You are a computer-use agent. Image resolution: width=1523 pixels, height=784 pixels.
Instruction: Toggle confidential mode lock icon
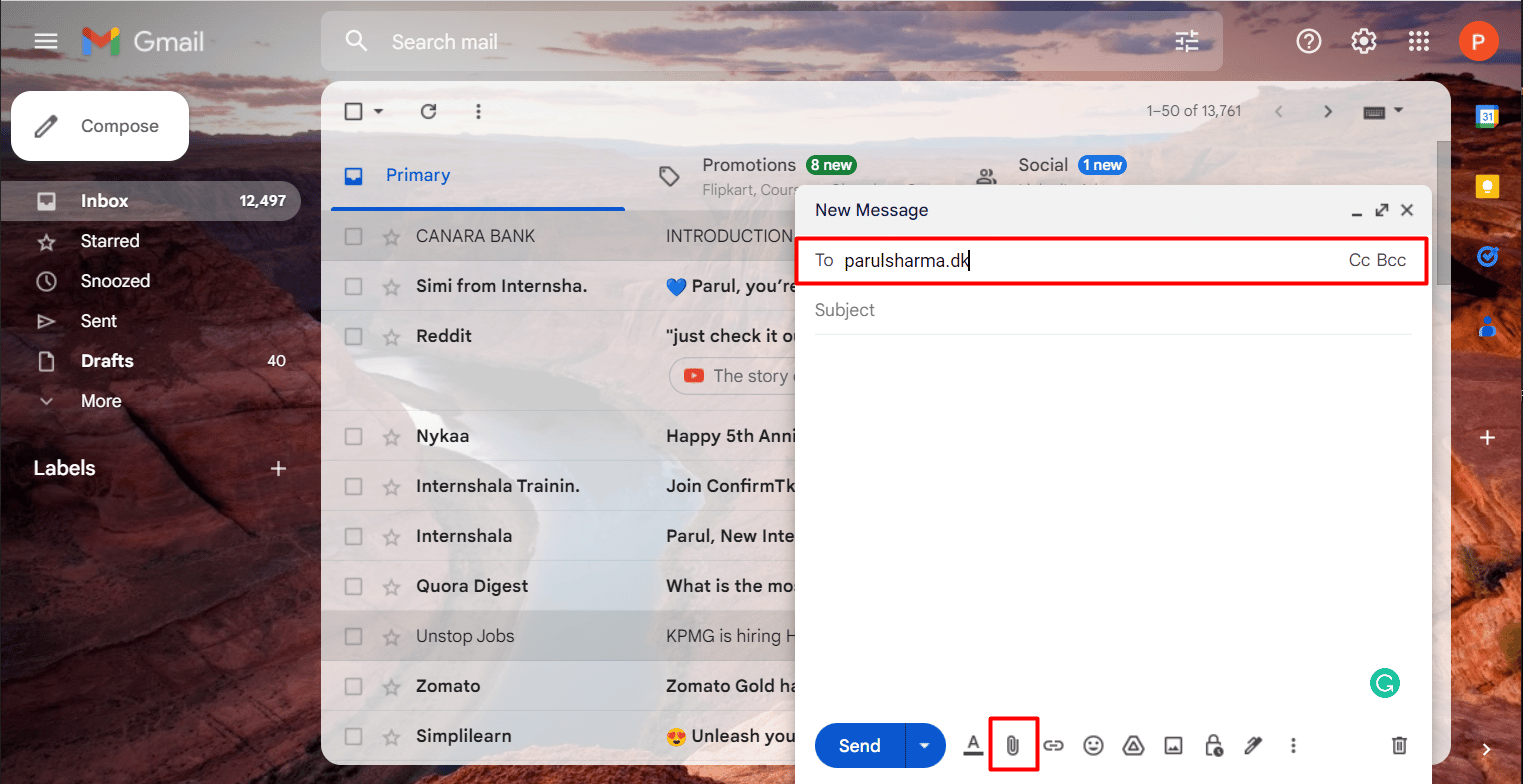coord(1213,745)
